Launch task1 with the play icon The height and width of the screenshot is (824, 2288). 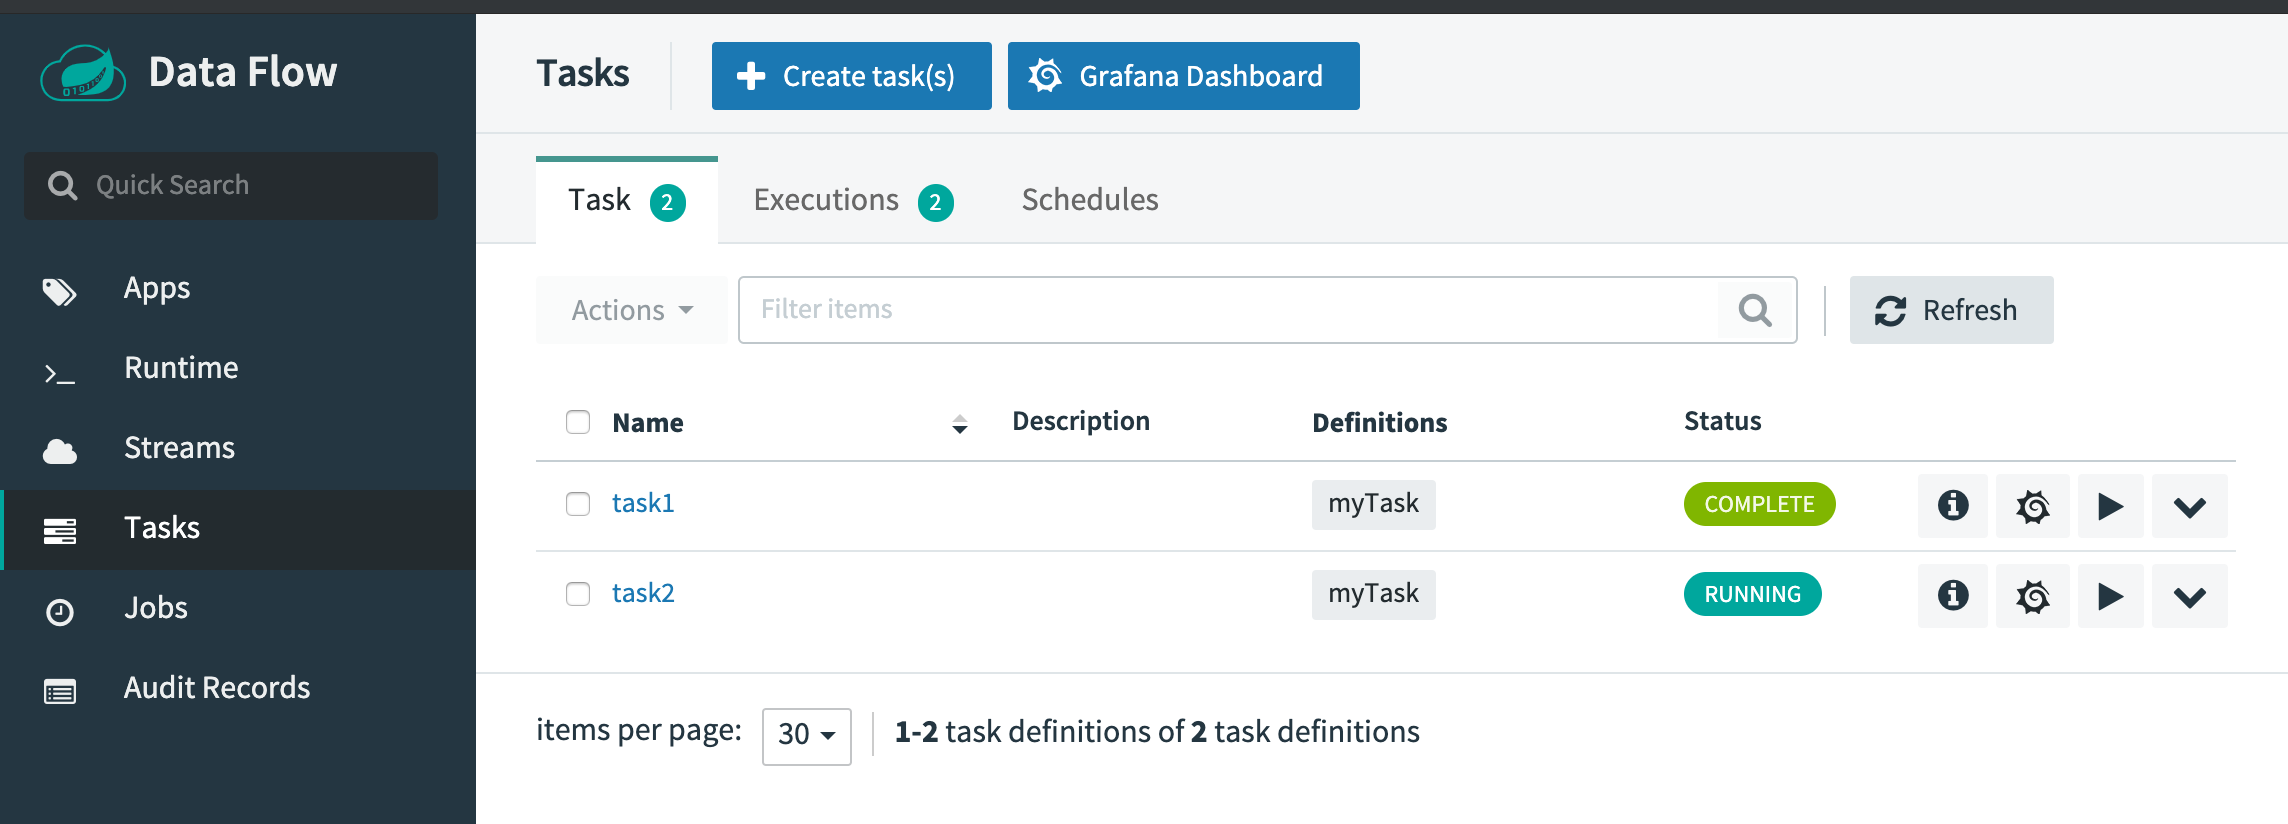pos(2110,506)
